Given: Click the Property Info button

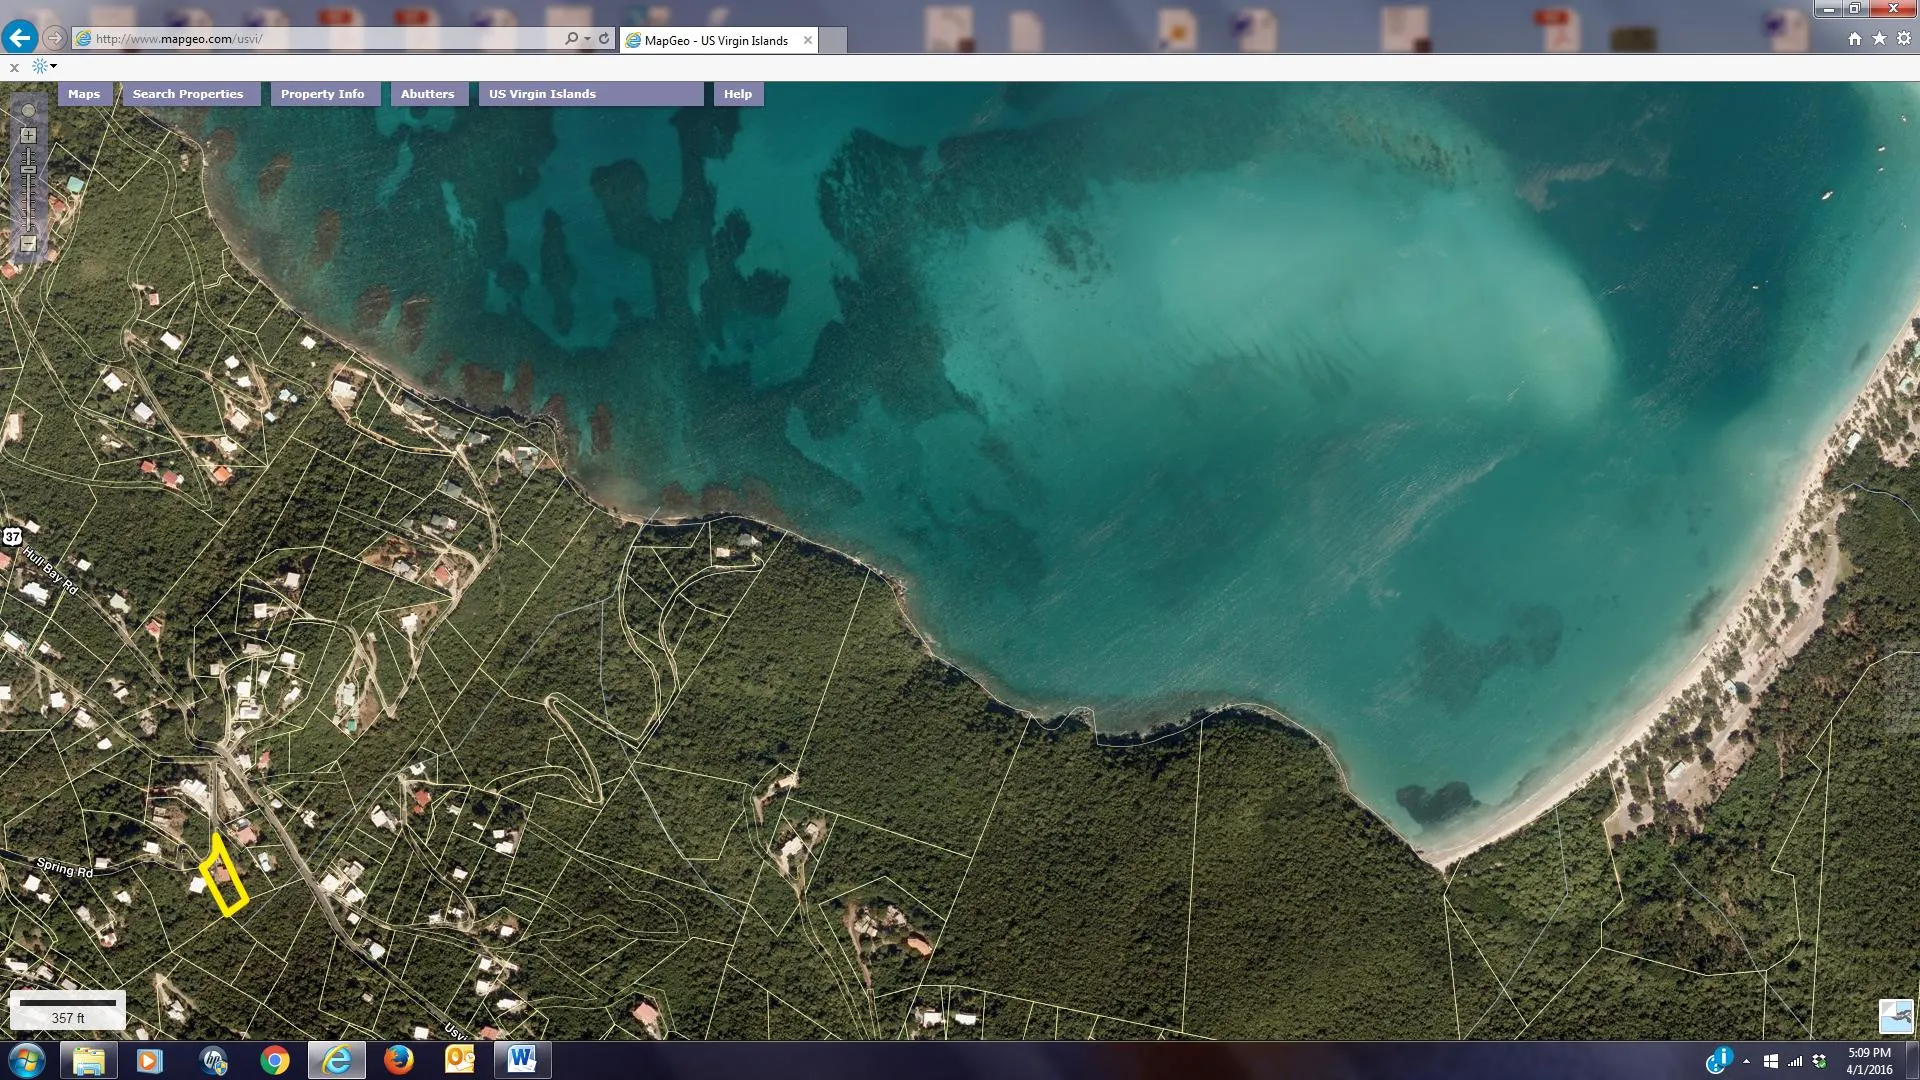Looking at the screenshot, I should tap(322, 94).
